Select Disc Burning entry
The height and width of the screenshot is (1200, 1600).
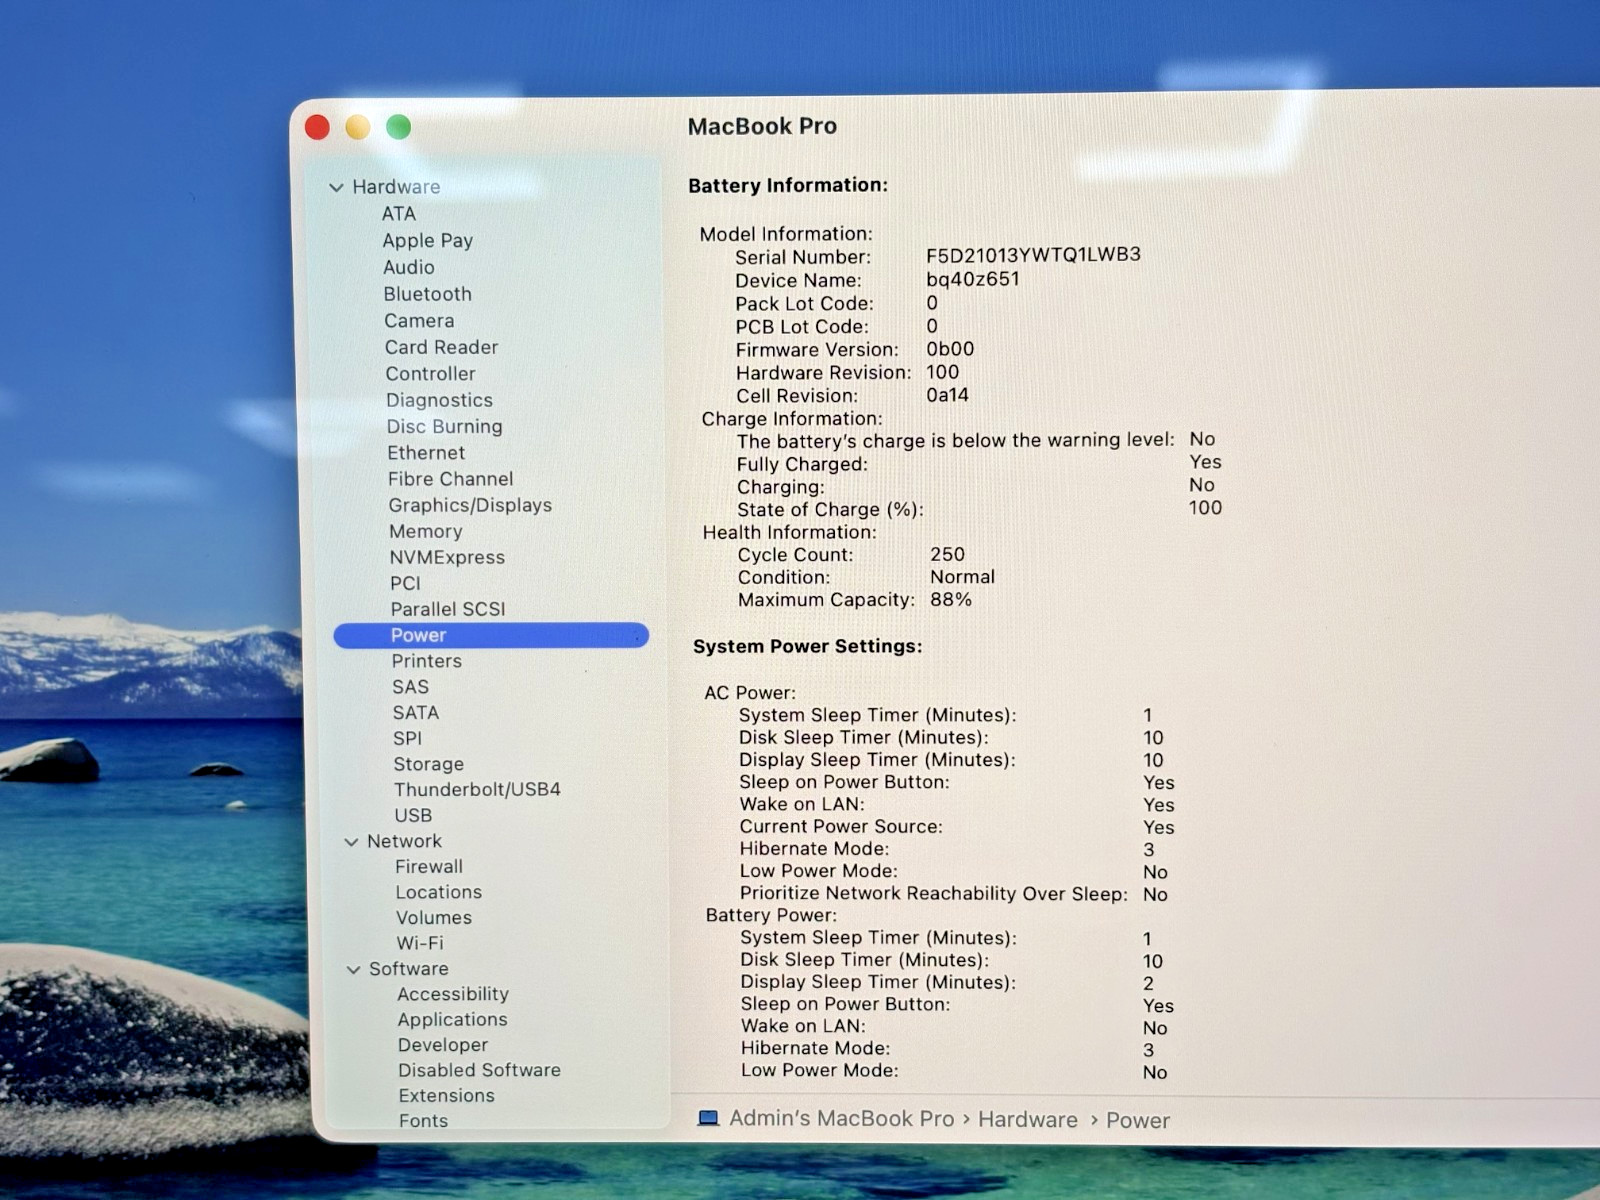(445, 426)
